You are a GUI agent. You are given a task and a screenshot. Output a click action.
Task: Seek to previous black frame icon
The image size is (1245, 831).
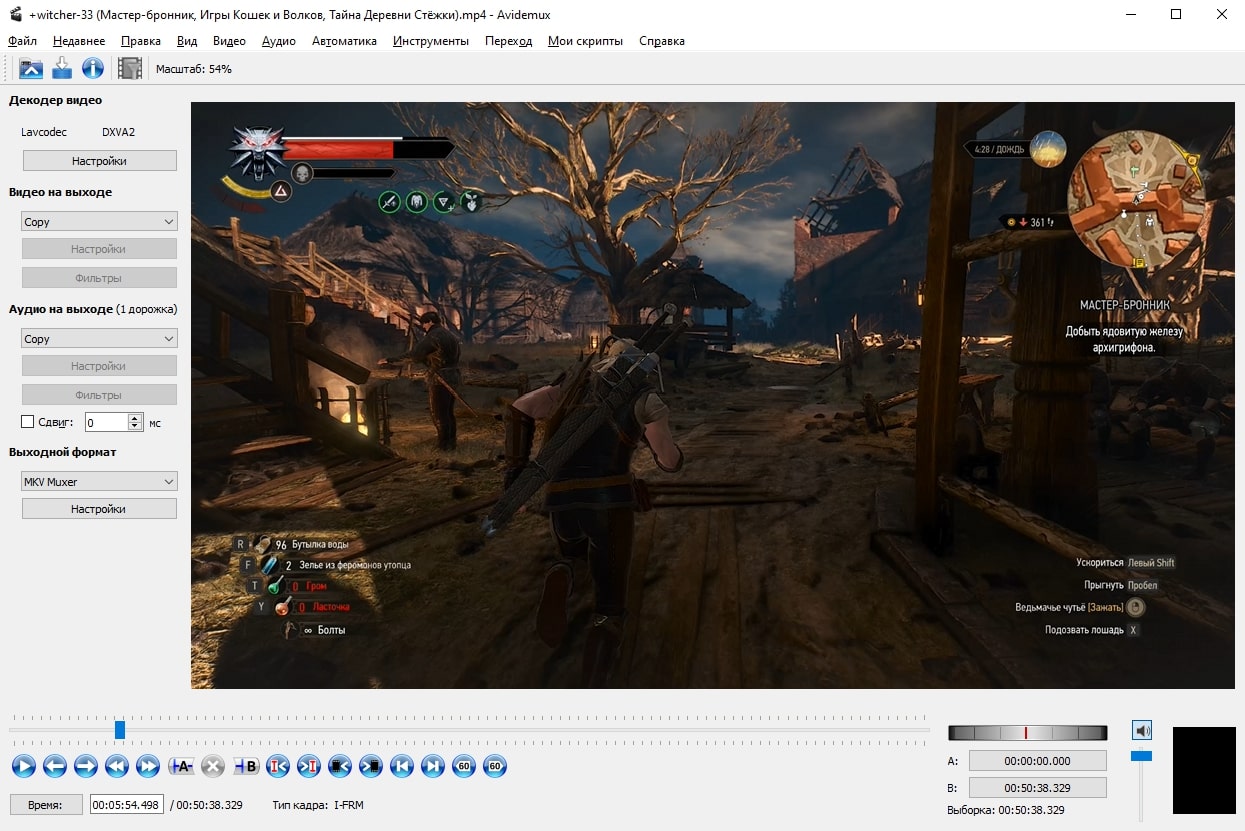(x=340, y=766)
